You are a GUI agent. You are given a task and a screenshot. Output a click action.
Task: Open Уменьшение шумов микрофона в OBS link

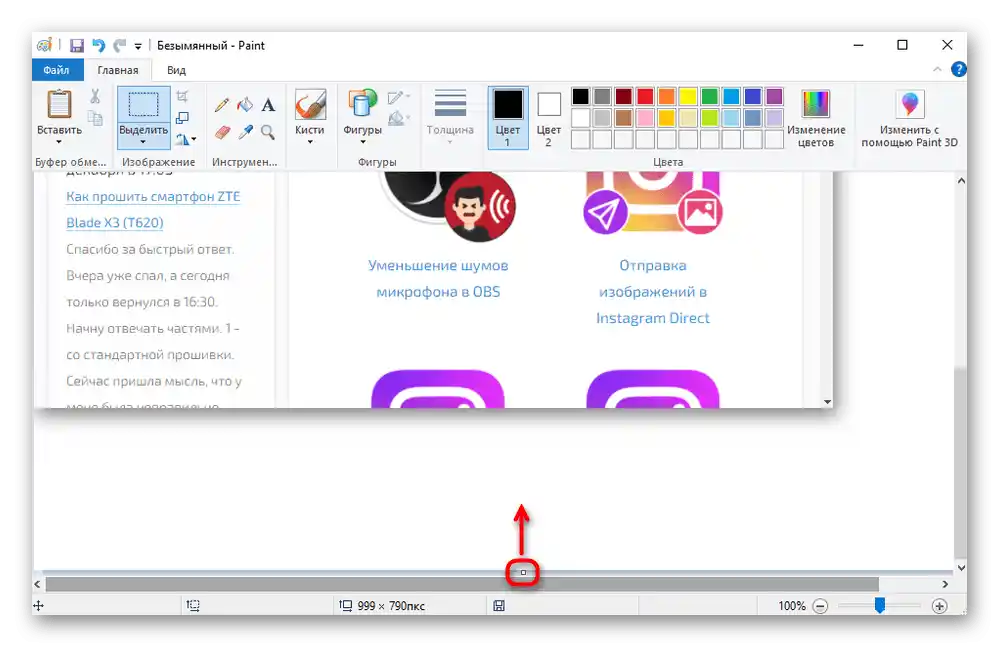click(x=438, y=278)
